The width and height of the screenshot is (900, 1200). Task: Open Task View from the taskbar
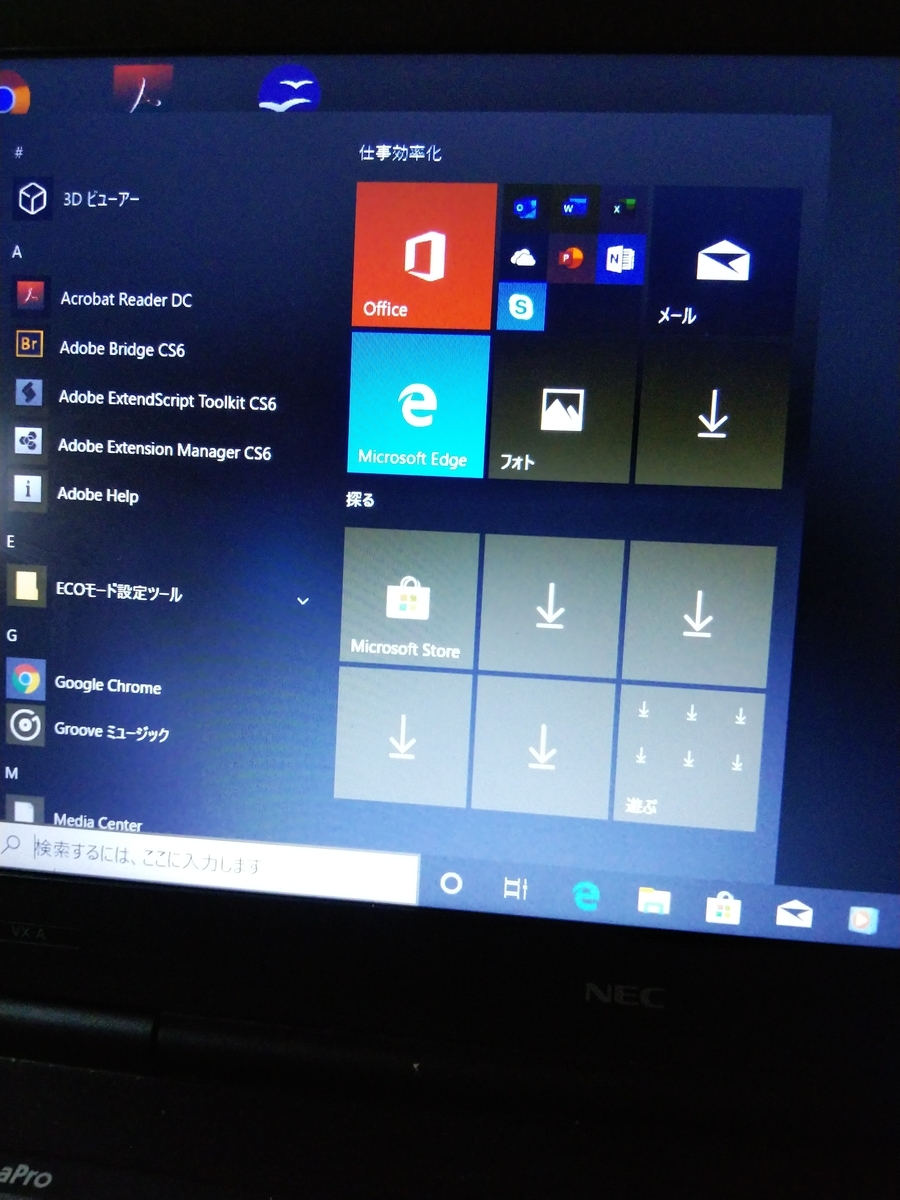tap(516, 888)
